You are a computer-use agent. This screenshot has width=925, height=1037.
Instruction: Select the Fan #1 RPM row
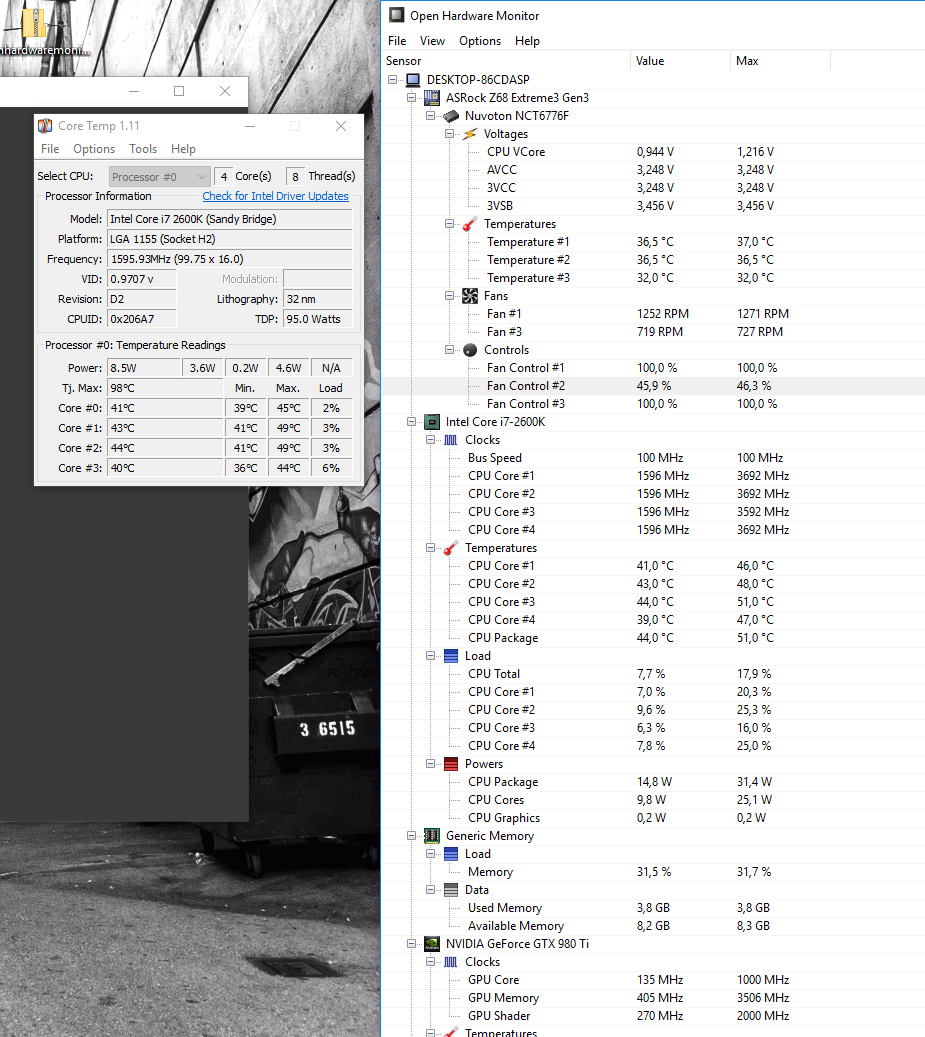(653, 314)
